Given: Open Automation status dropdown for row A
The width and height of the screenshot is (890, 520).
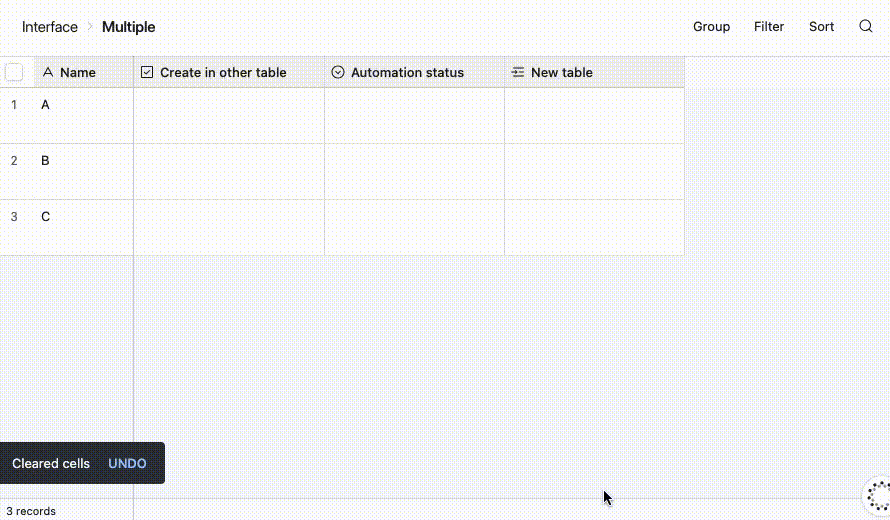Looking at the screenshot, I should (414, 115).
